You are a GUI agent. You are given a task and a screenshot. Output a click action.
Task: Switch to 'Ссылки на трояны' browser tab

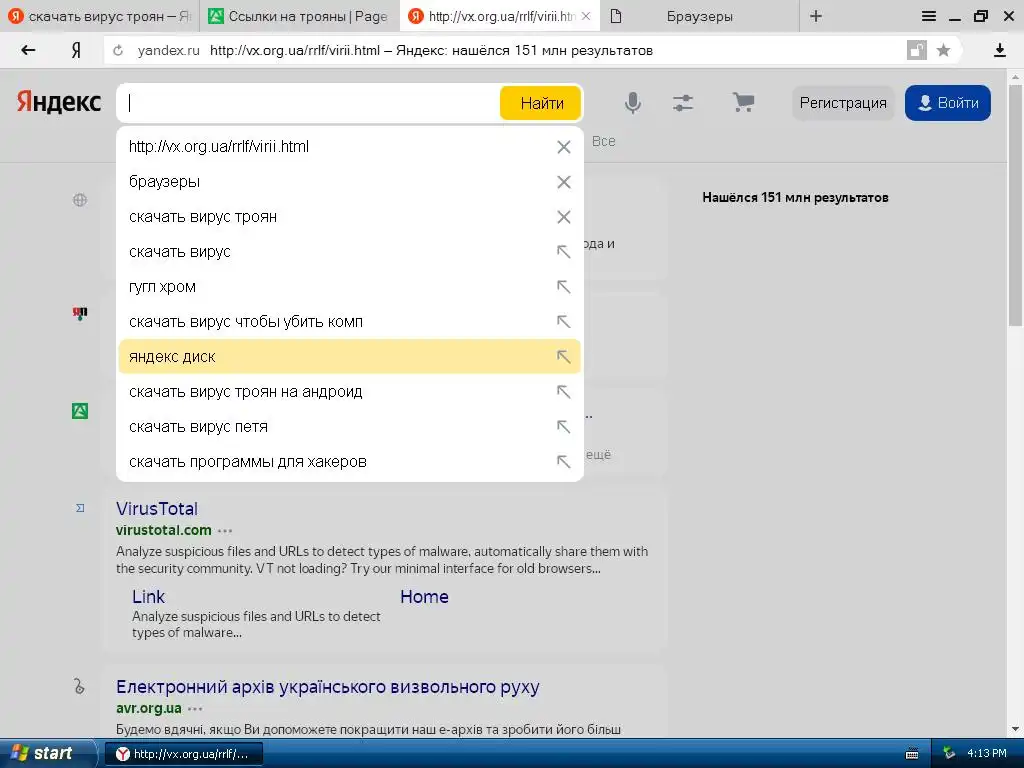[299, 16]
